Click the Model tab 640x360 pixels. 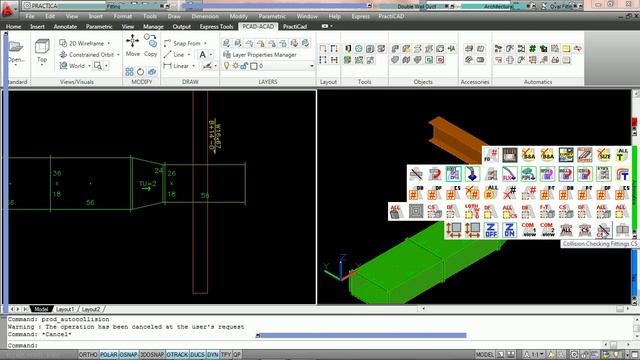click(x=41, y=309)
